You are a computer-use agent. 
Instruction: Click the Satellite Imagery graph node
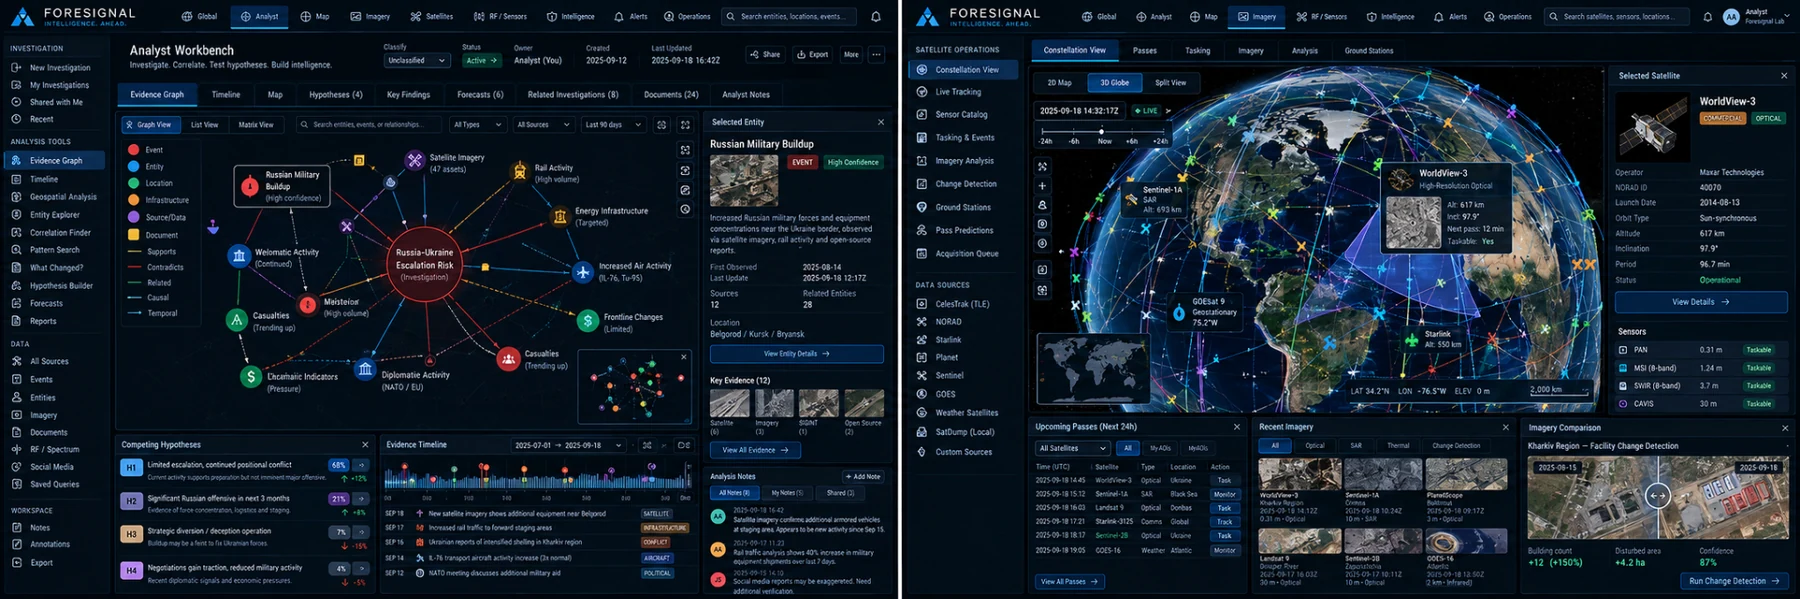click(415, 160)
